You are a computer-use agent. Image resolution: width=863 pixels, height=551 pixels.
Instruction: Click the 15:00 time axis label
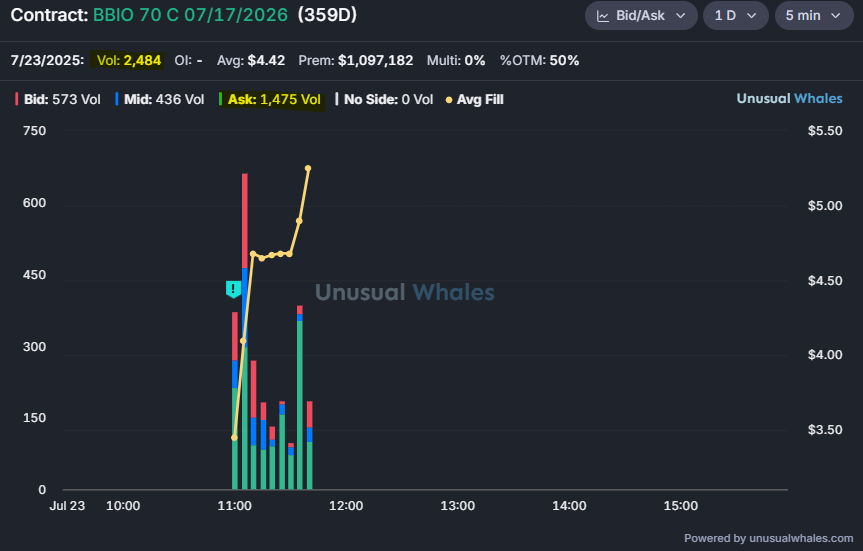pyautogui.click(x=680, y=506)
